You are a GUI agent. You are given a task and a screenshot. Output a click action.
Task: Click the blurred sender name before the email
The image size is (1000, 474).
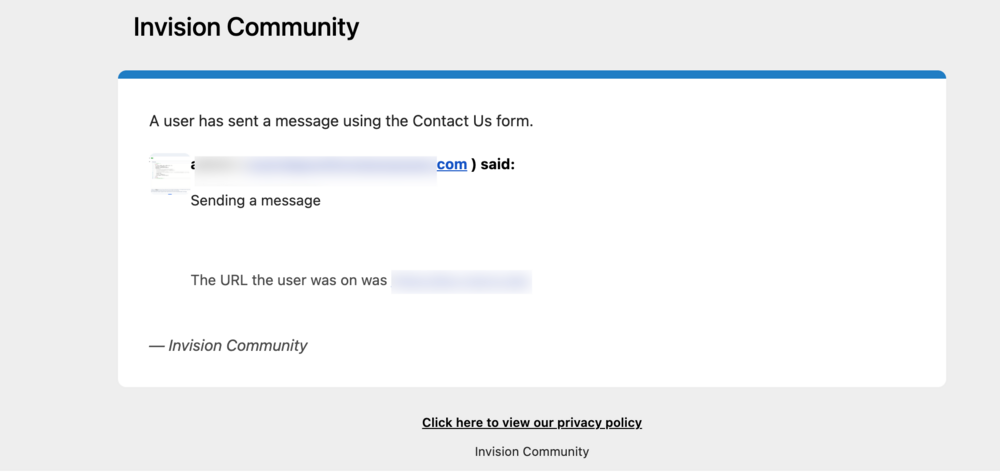(x=219, y=165)
